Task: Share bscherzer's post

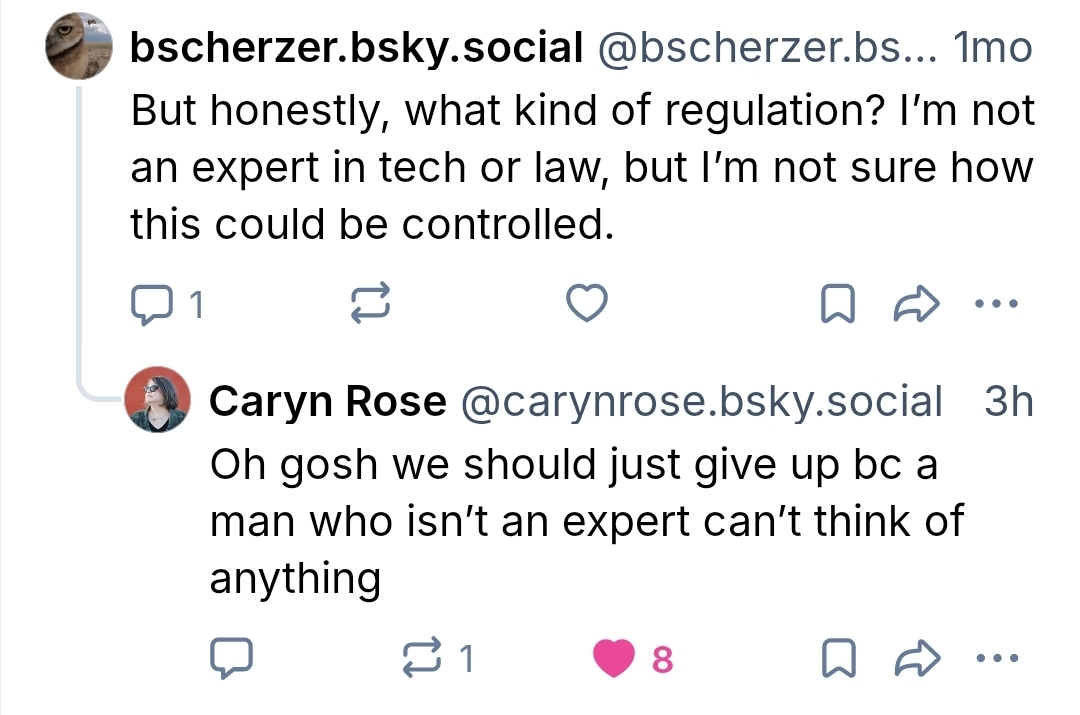Action: tap(915, 304)
